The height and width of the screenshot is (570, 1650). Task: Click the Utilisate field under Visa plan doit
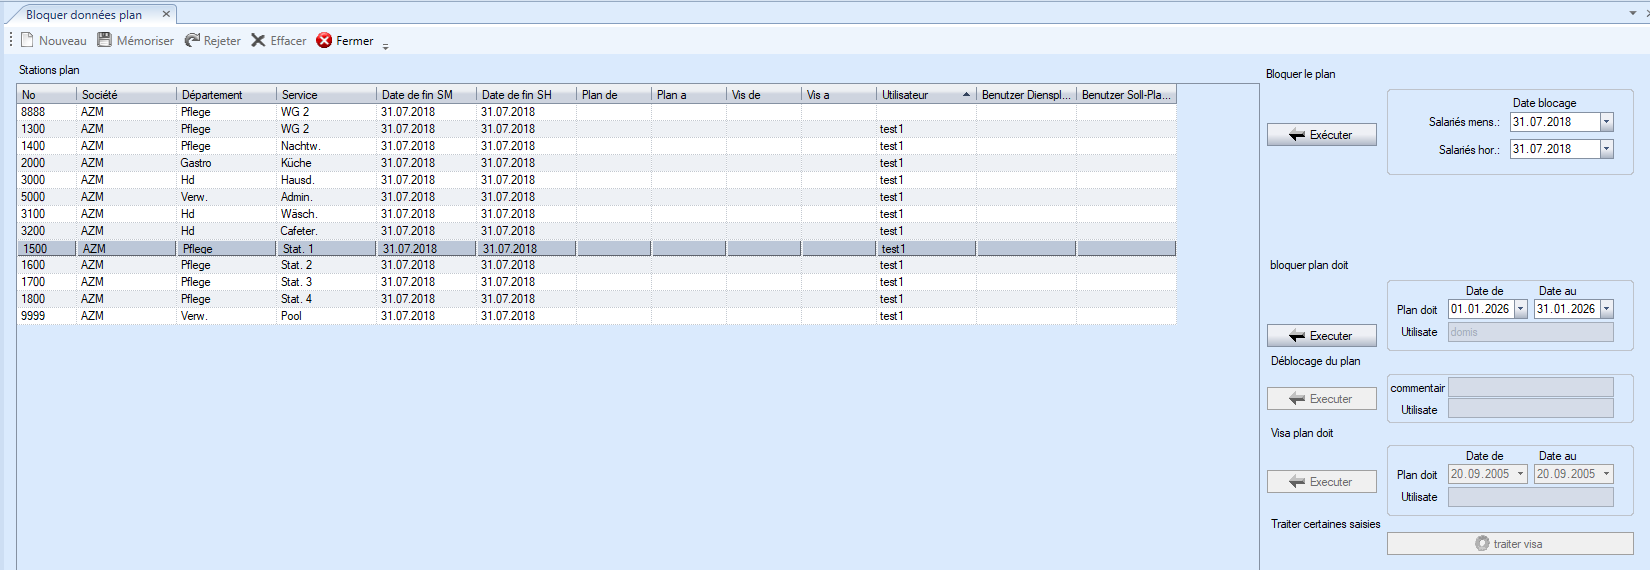pos(1530,497)
